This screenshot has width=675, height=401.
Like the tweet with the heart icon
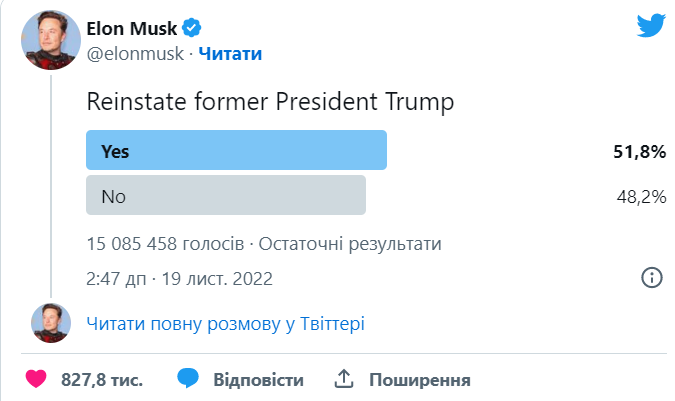pyautogui.click(x=36, y=380)
